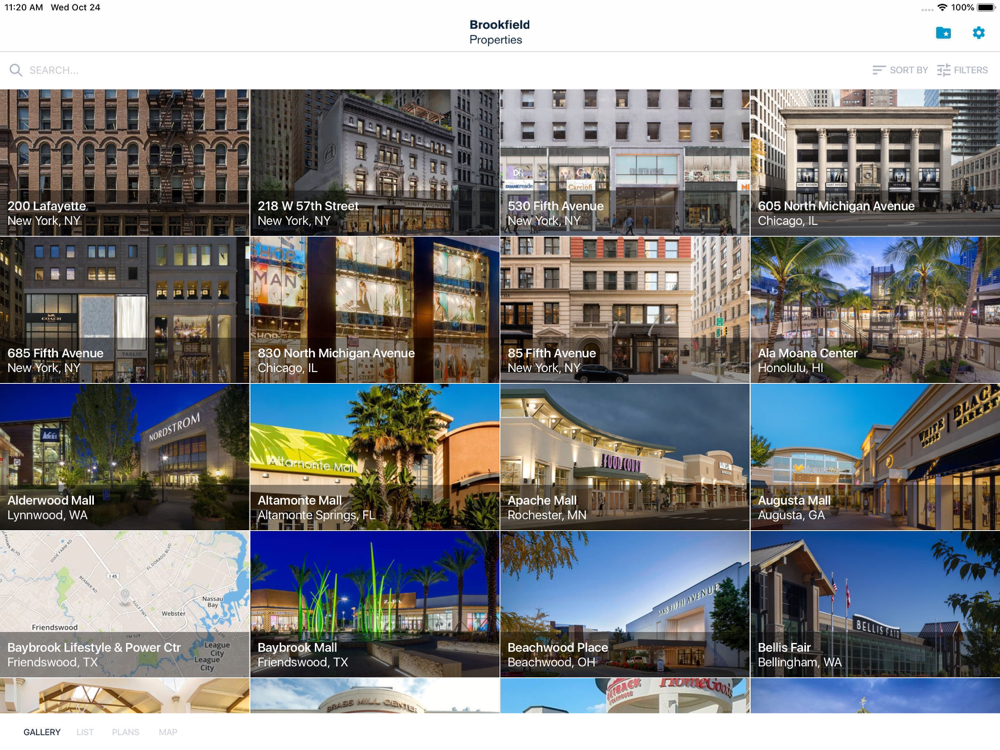Image resolution: width=1000 pixels, height=750 pixels.
Task: View the Ala Moana Center property
Action: pyautogui.click(x=876, y=310)
